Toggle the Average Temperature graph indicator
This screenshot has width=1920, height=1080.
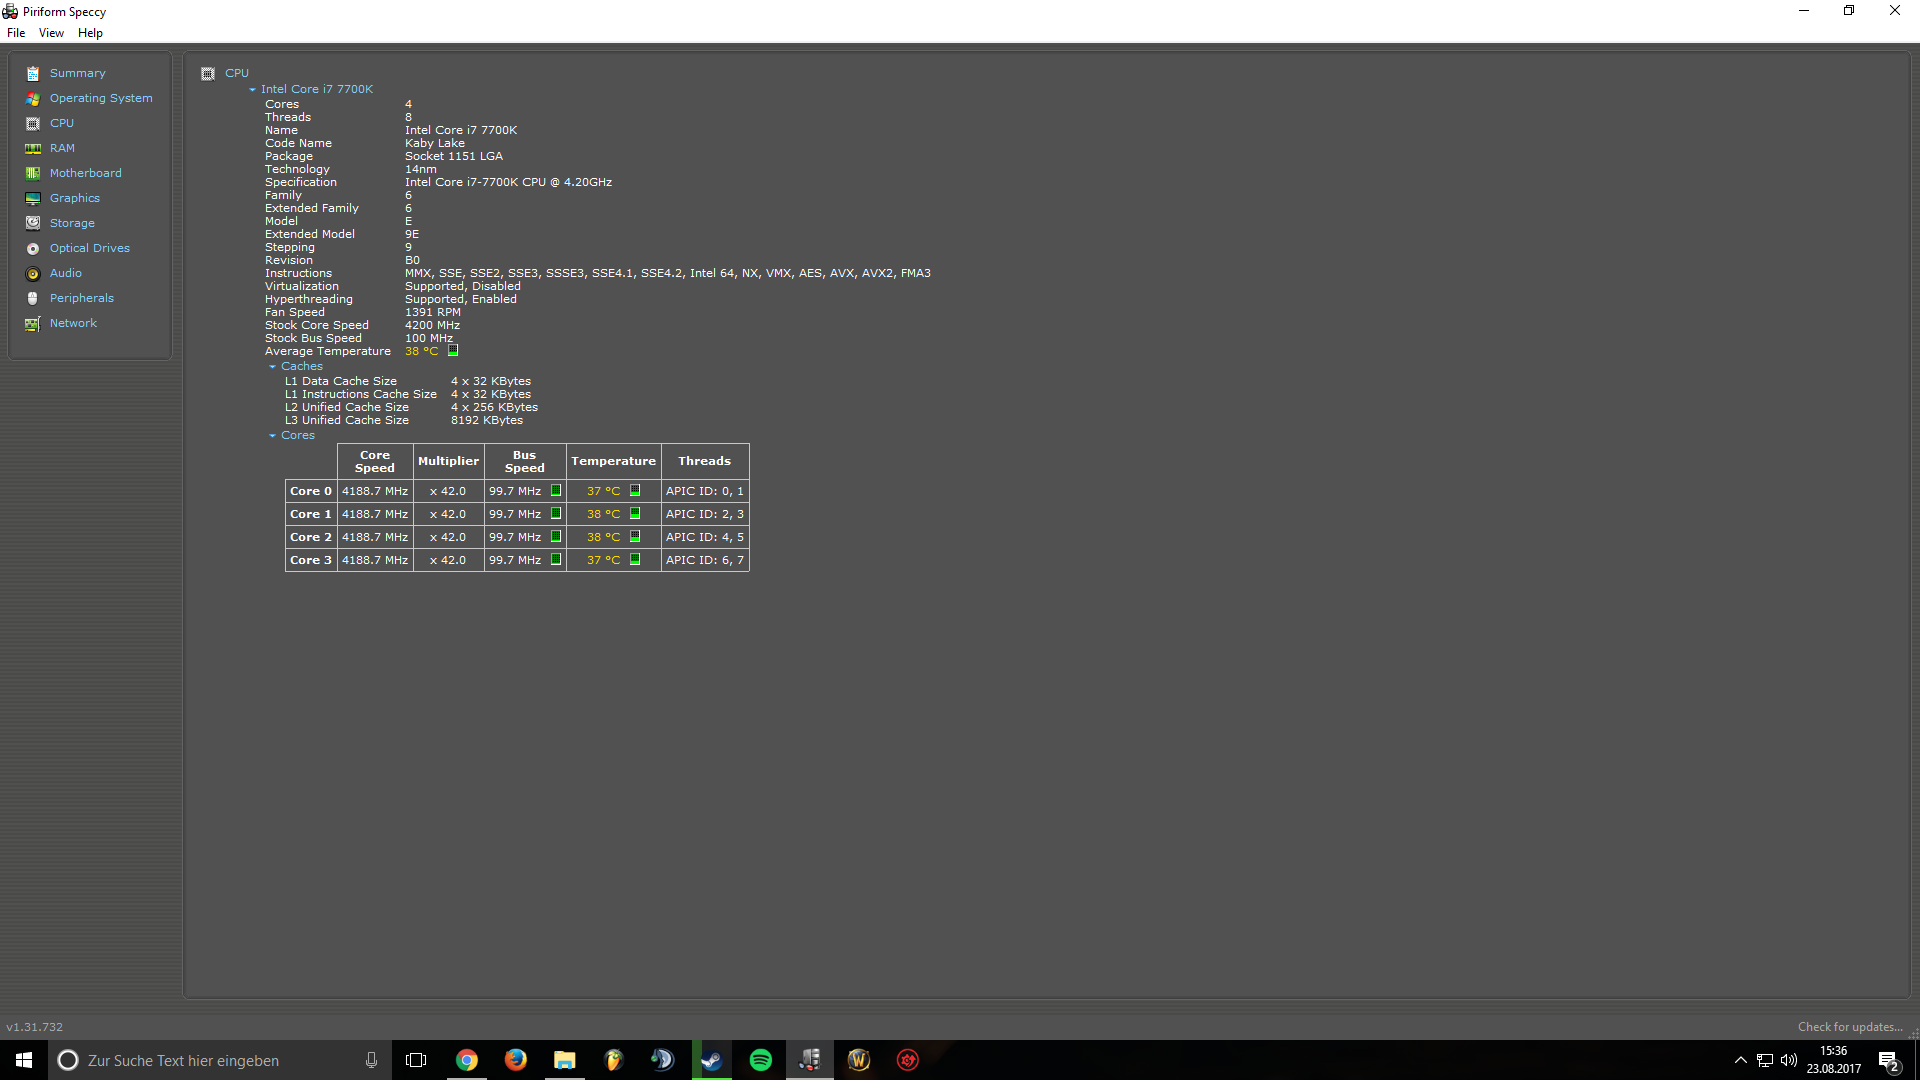click(453, 351)
